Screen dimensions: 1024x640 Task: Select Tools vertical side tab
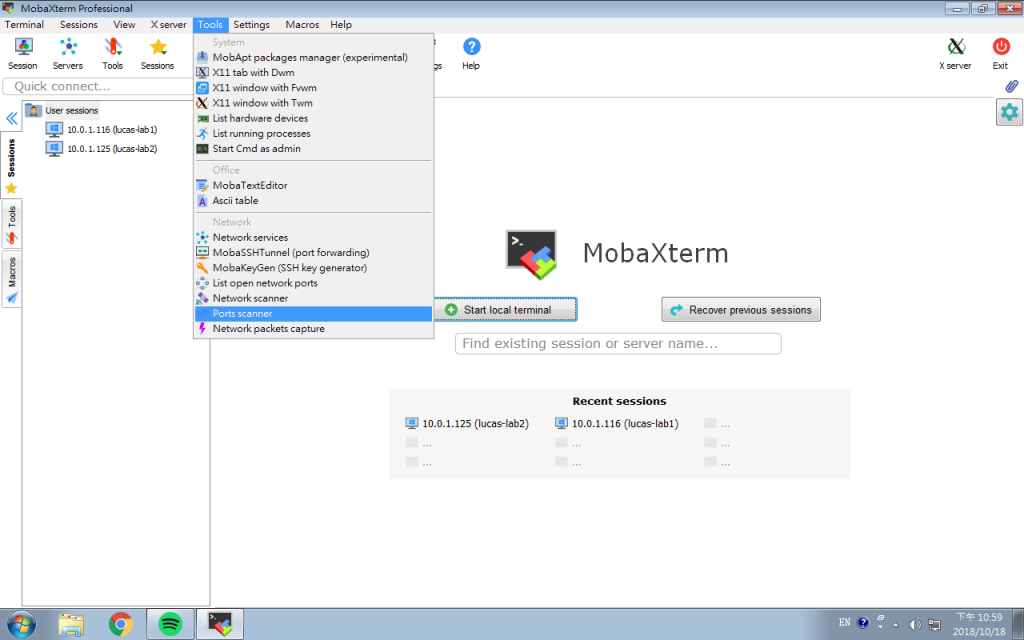[11, 225]
